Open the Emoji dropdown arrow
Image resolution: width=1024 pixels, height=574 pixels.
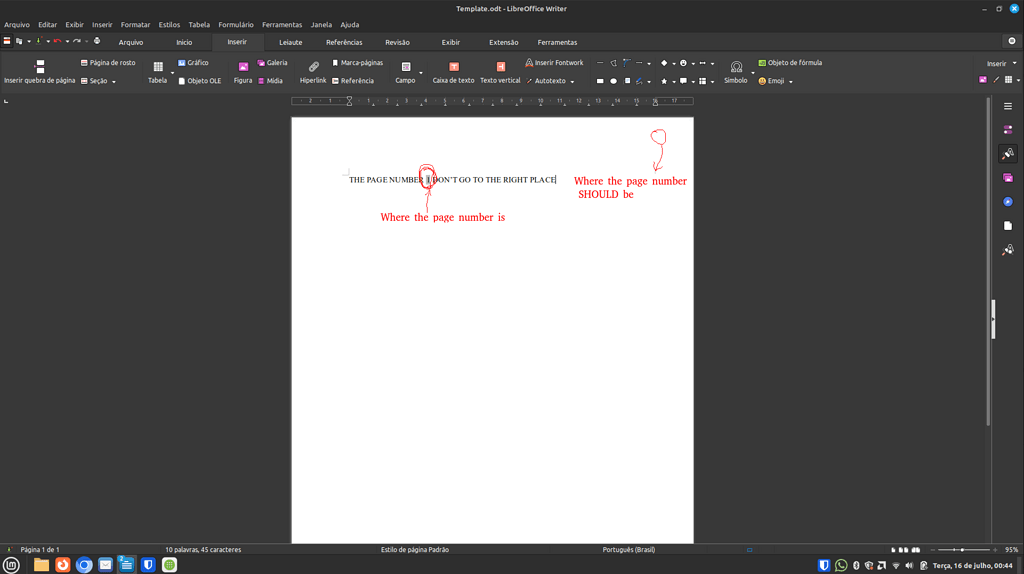click(791, 82)
